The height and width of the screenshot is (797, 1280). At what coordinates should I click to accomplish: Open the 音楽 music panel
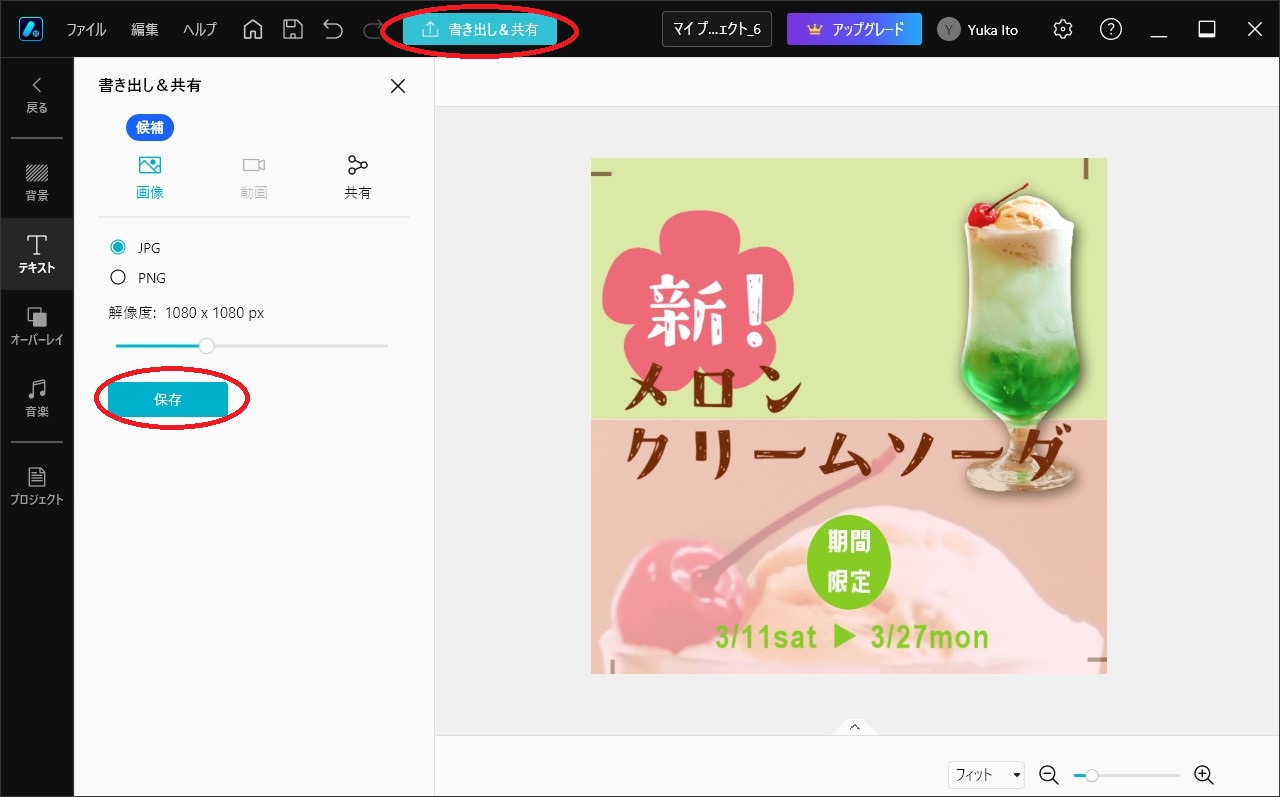(37, 398)
